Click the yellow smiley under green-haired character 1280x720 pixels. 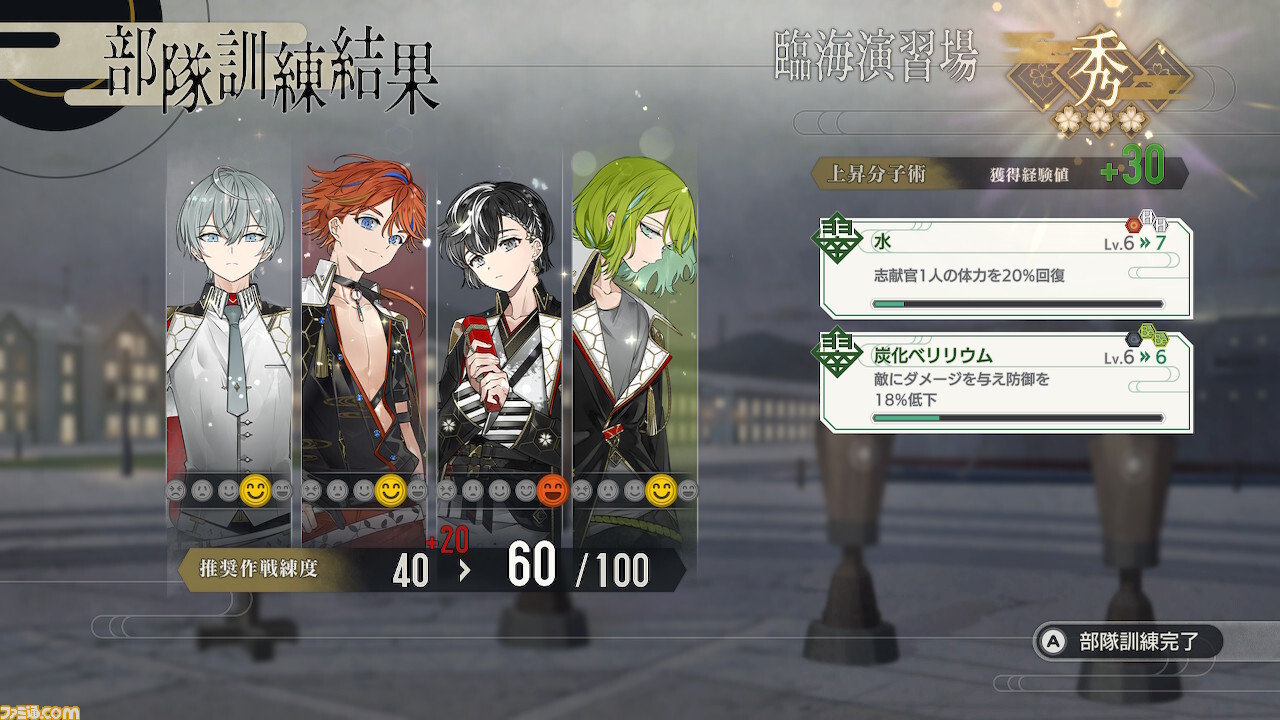pyautogui.click(x=659, y=491)
